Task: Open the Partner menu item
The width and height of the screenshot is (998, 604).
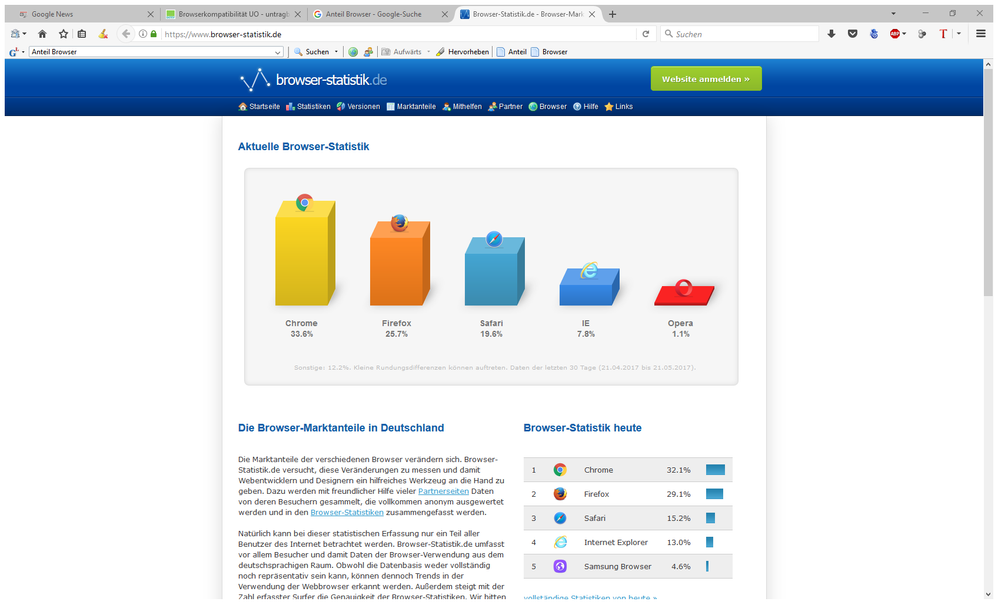Action: click(505, 107)
